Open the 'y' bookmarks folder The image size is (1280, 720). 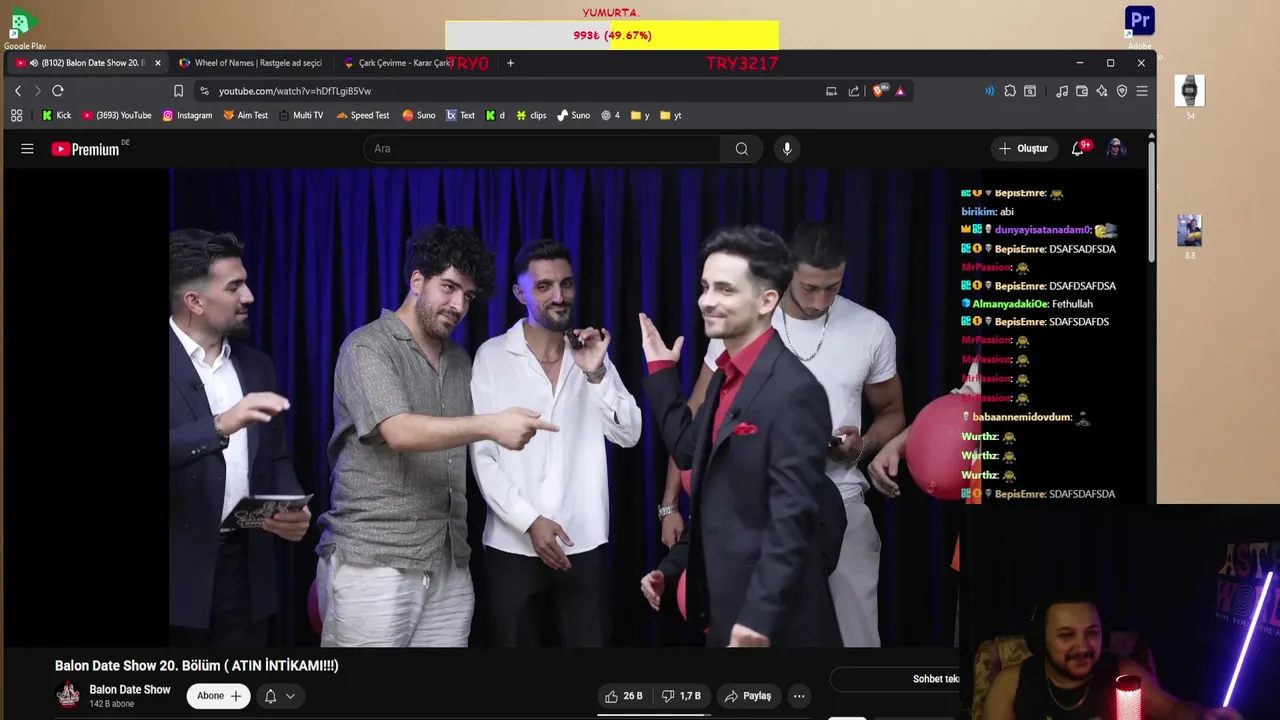pos(639,115)
